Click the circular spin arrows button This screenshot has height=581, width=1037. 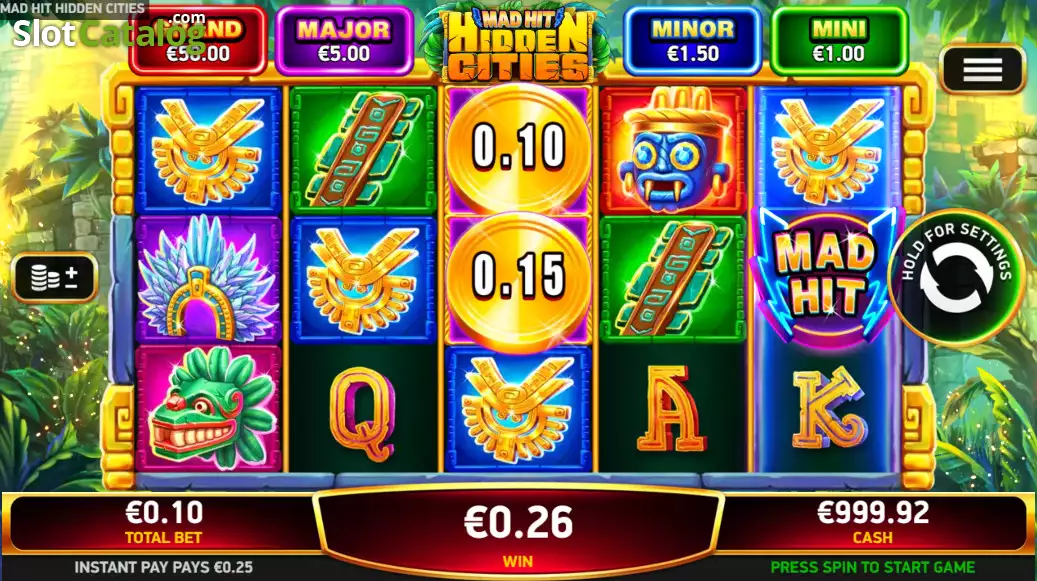[x=956, y=277]
